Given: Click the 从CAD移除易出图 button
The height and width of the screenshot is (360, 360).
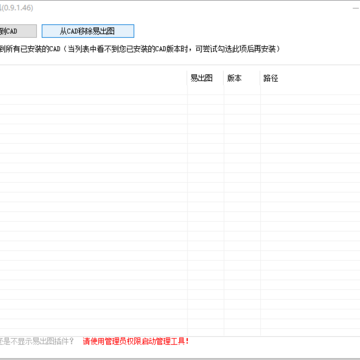Looking at the screenshot, I should click(x=88, y=31).
